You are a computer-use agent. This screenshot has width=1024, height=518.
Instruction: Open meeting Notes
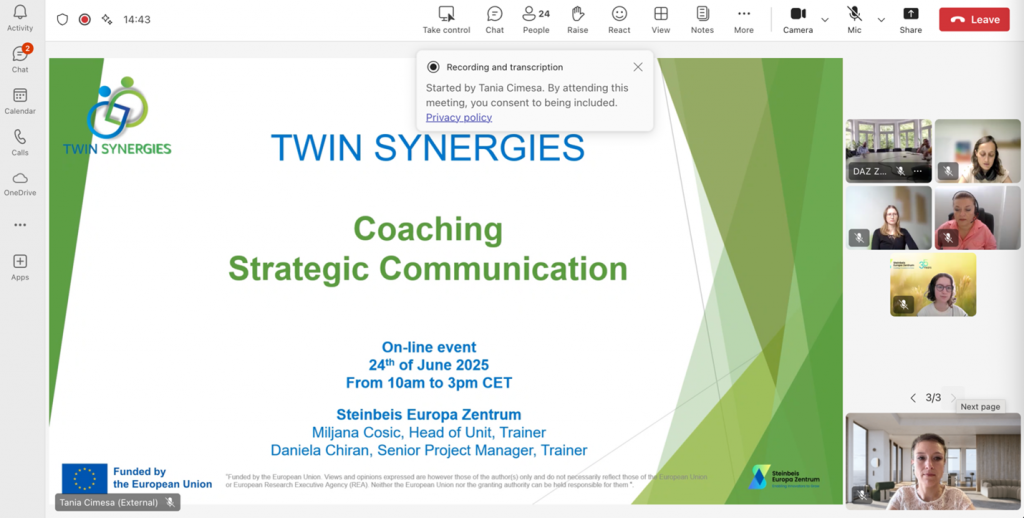pyautogui.click(x=702, y=20)
